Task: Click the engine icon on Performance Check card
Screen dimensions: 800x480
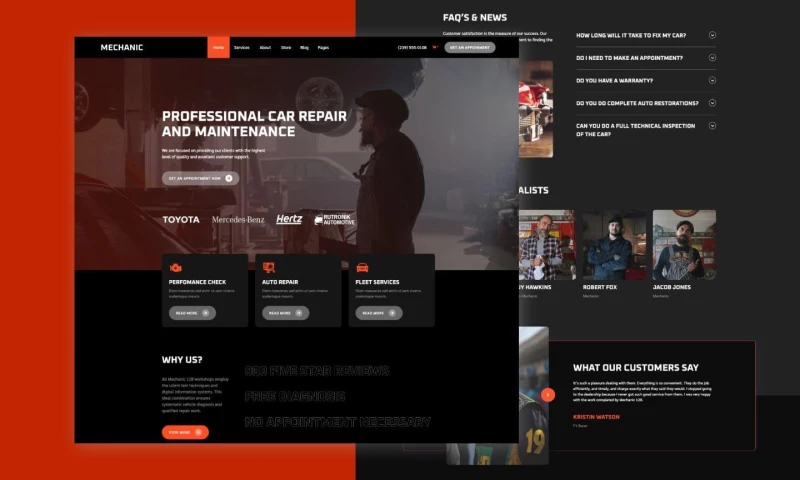Action: click(176, 268)
